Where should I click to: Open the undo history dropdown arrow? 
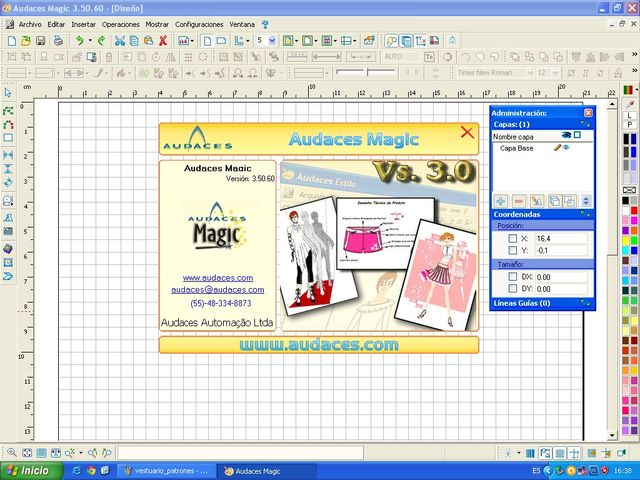click(x=90, y=40)
